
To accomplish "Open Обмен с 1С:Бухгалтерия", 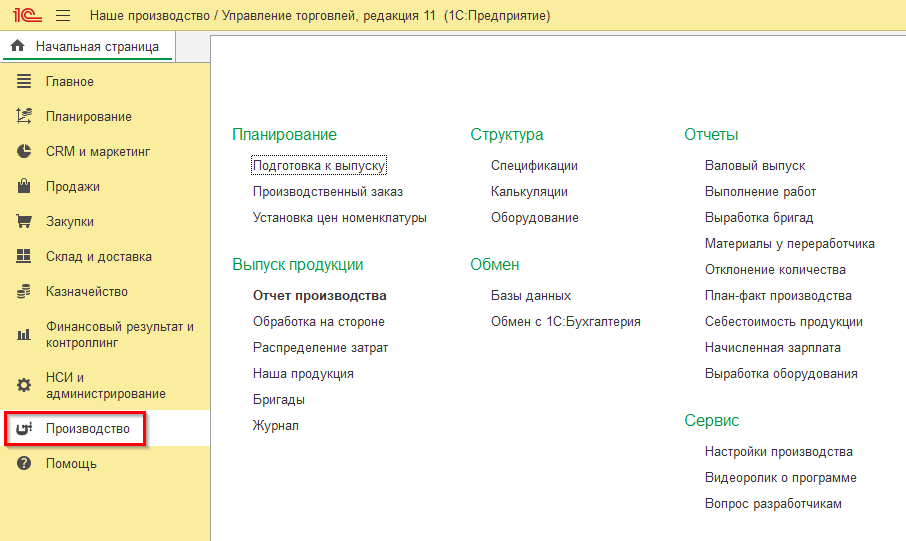I will 565,322.
